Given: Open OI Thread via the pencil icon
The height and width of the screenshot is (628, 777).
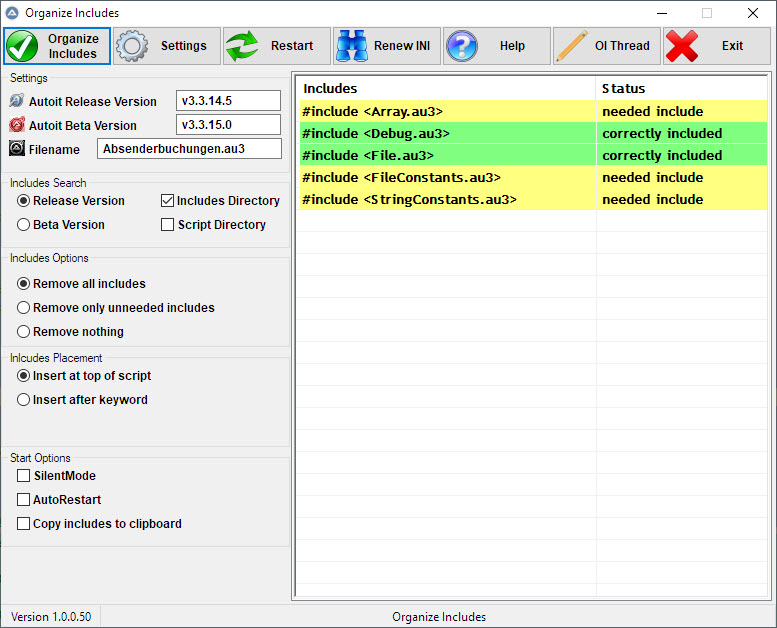Looking at the screenshot, I should [571, 46].
